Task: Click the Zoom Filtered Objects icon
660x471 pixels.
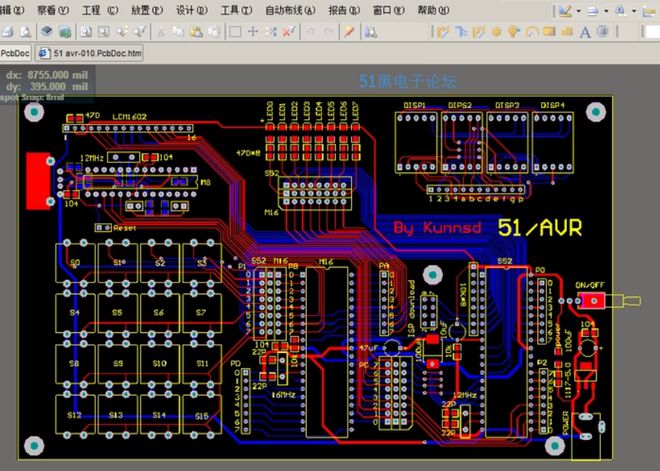Action: [x=140, y=32]
